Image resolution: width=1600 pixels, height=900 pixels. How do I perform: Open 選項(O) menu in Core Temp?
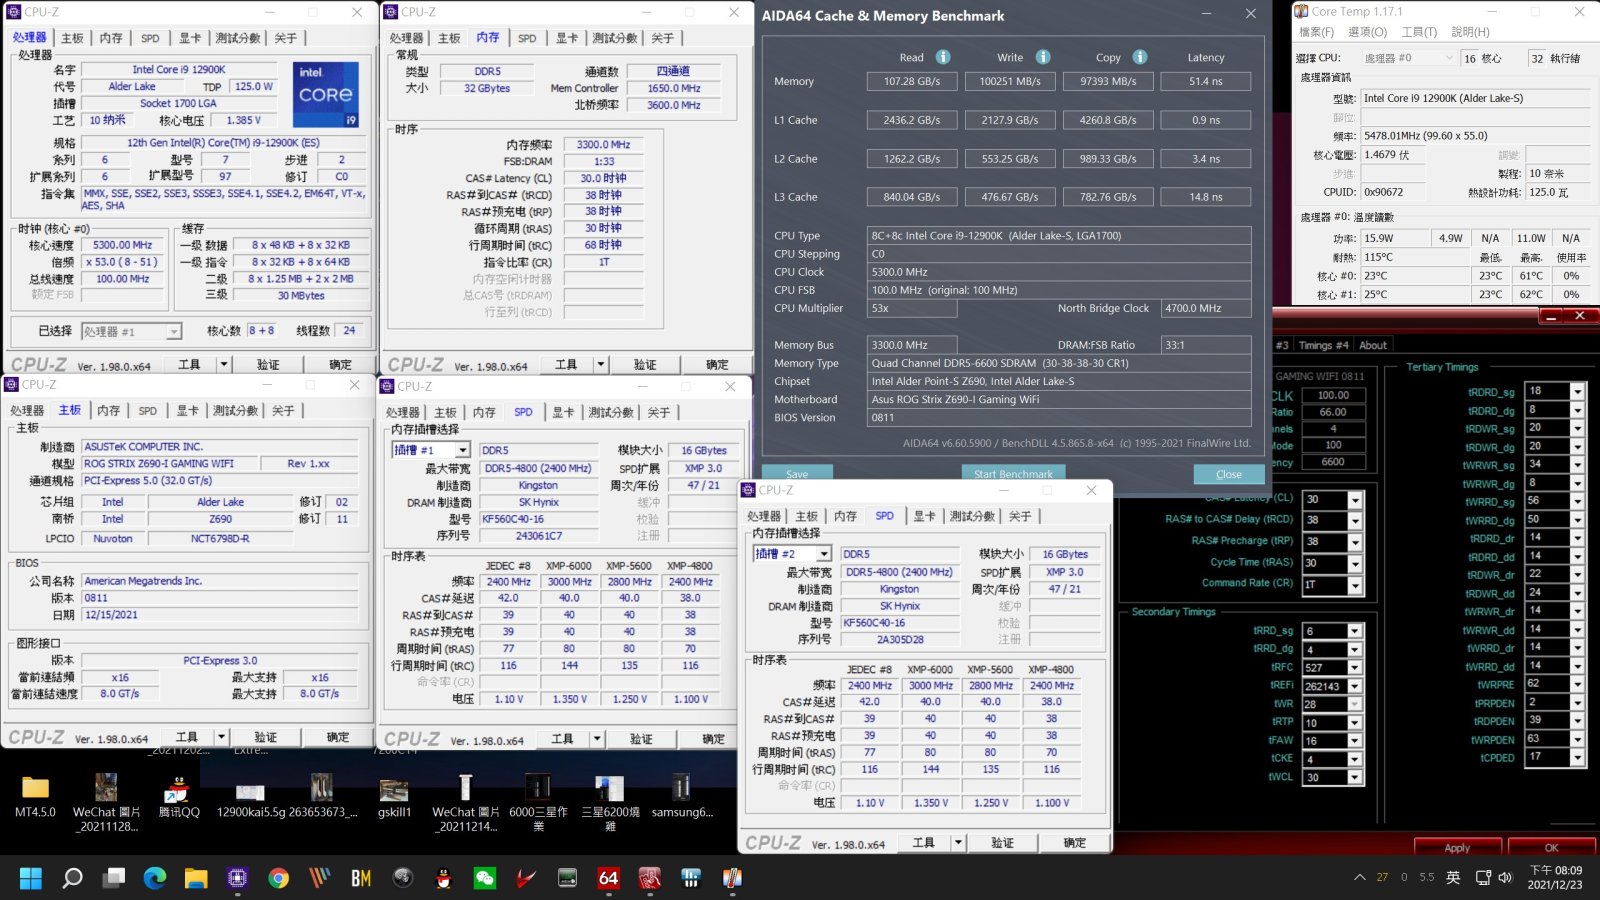1367,32
